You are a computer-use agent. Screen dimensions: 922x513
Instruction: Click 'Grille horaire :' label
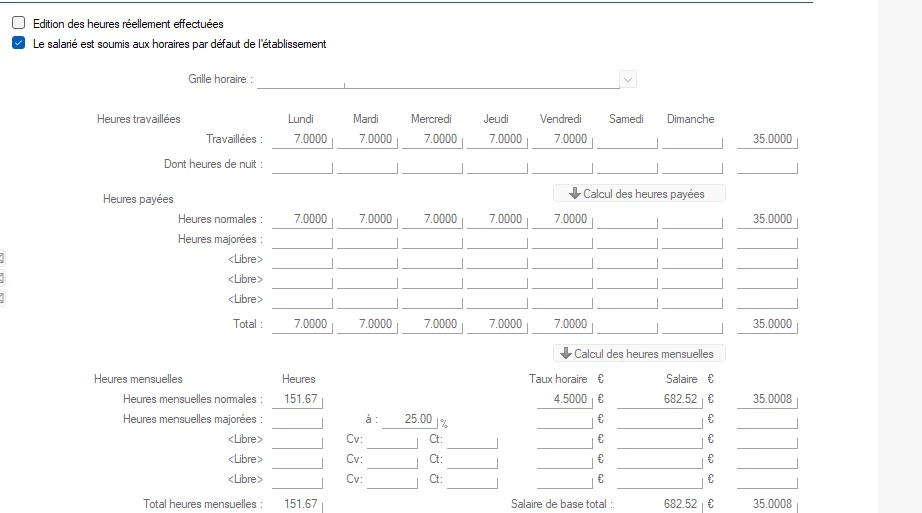click(221, 79)
